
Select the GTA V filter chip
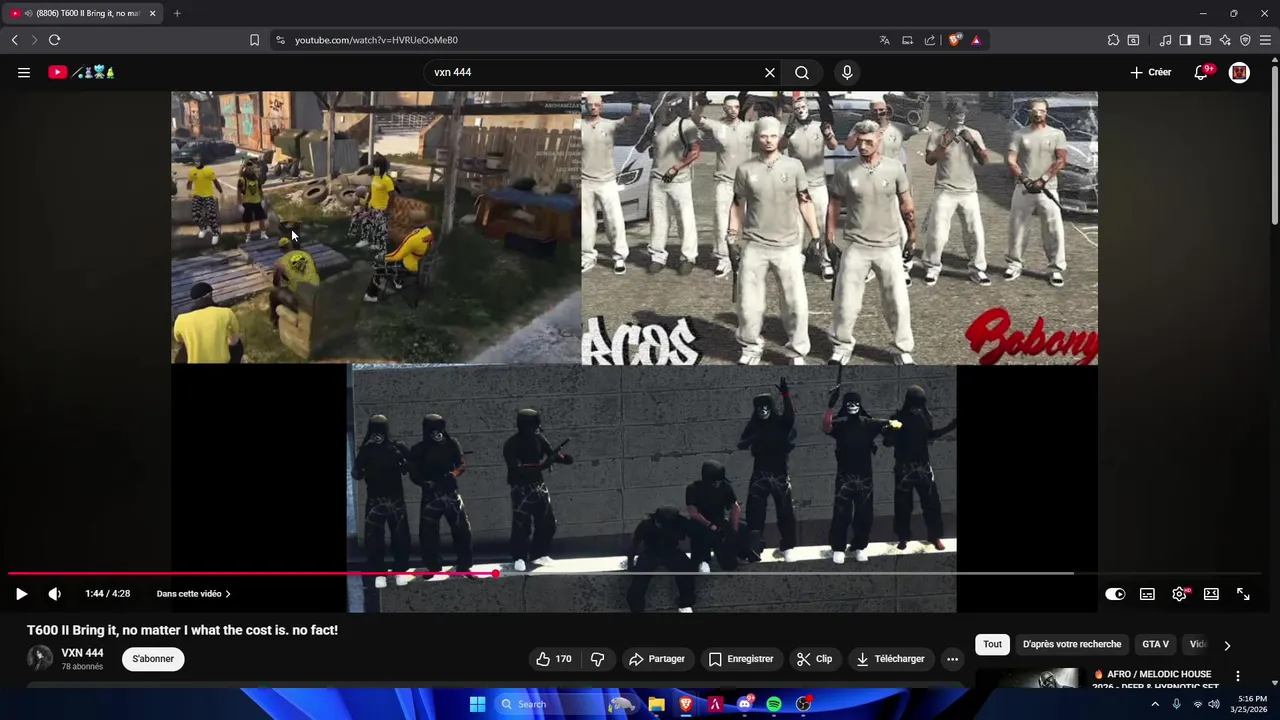[1155, 644]
